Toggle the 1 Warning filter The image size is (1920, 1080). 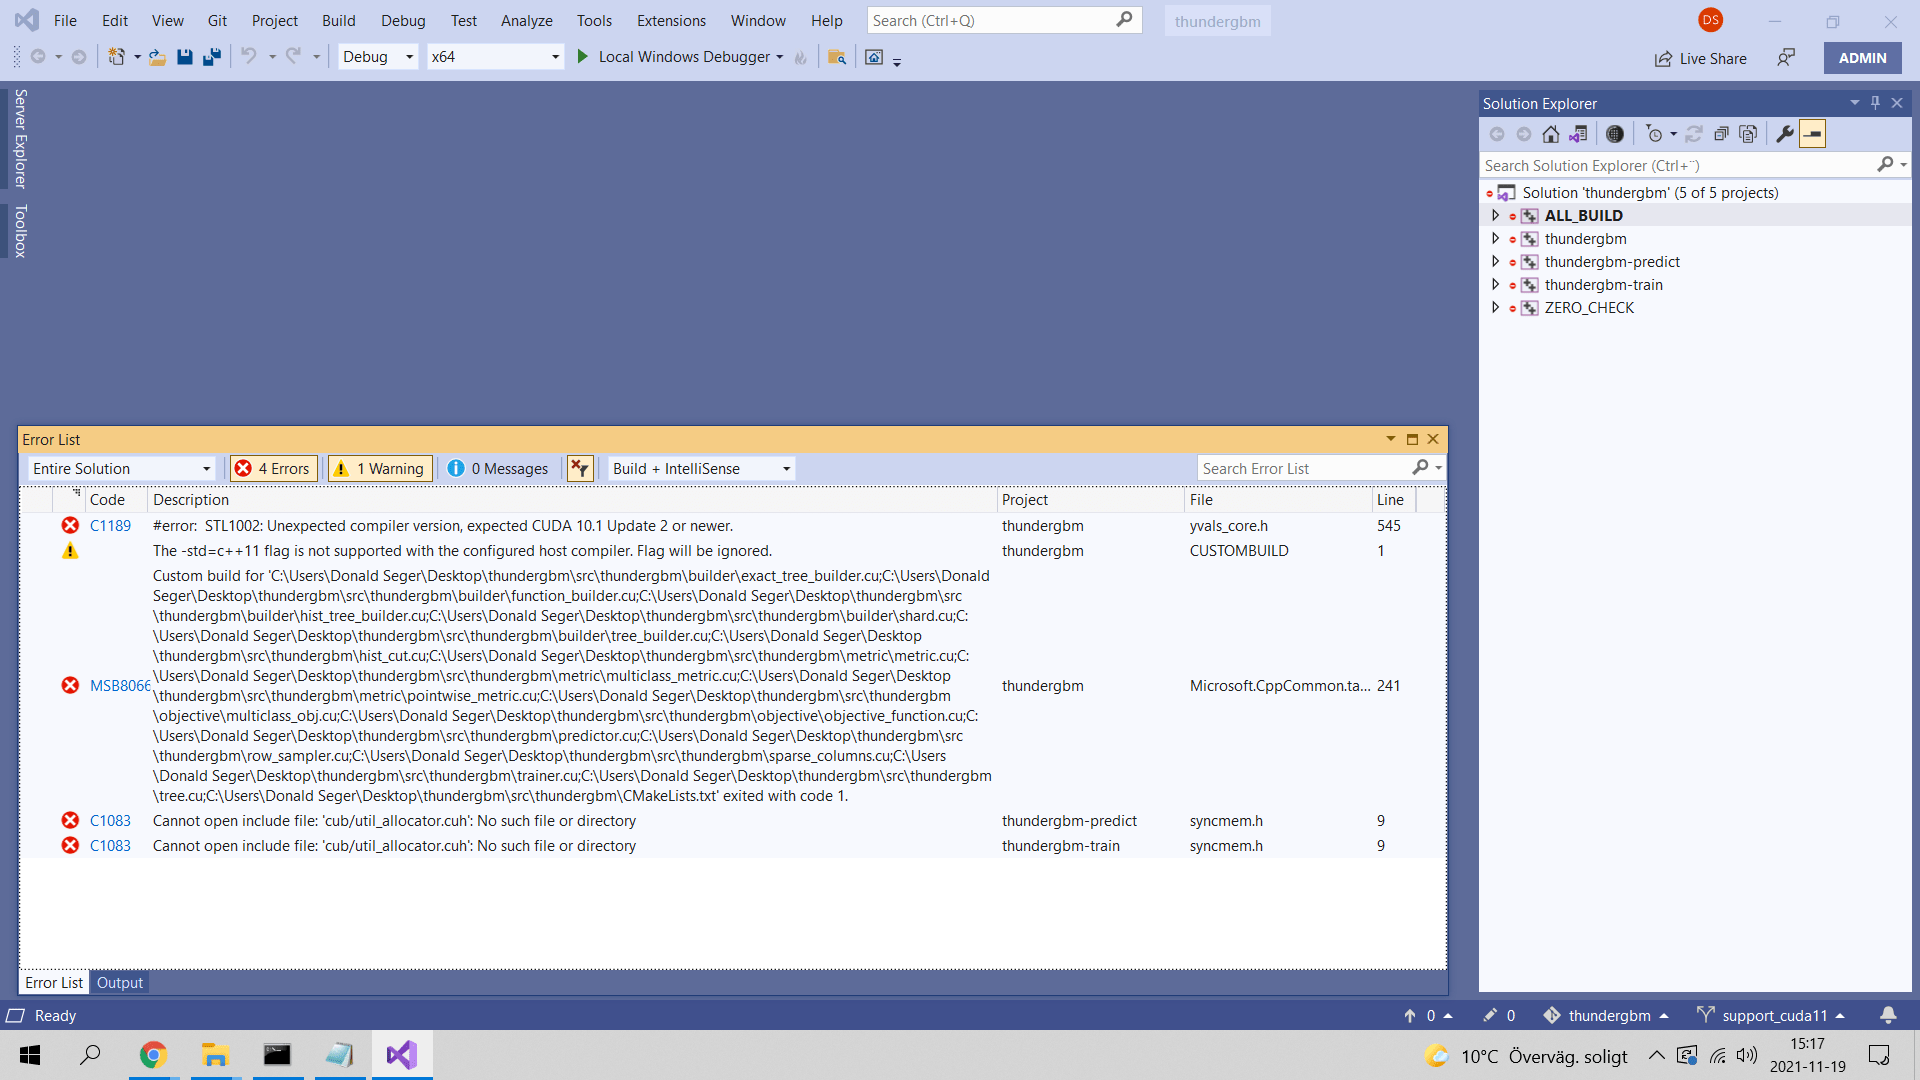click(x=380, y=468)
